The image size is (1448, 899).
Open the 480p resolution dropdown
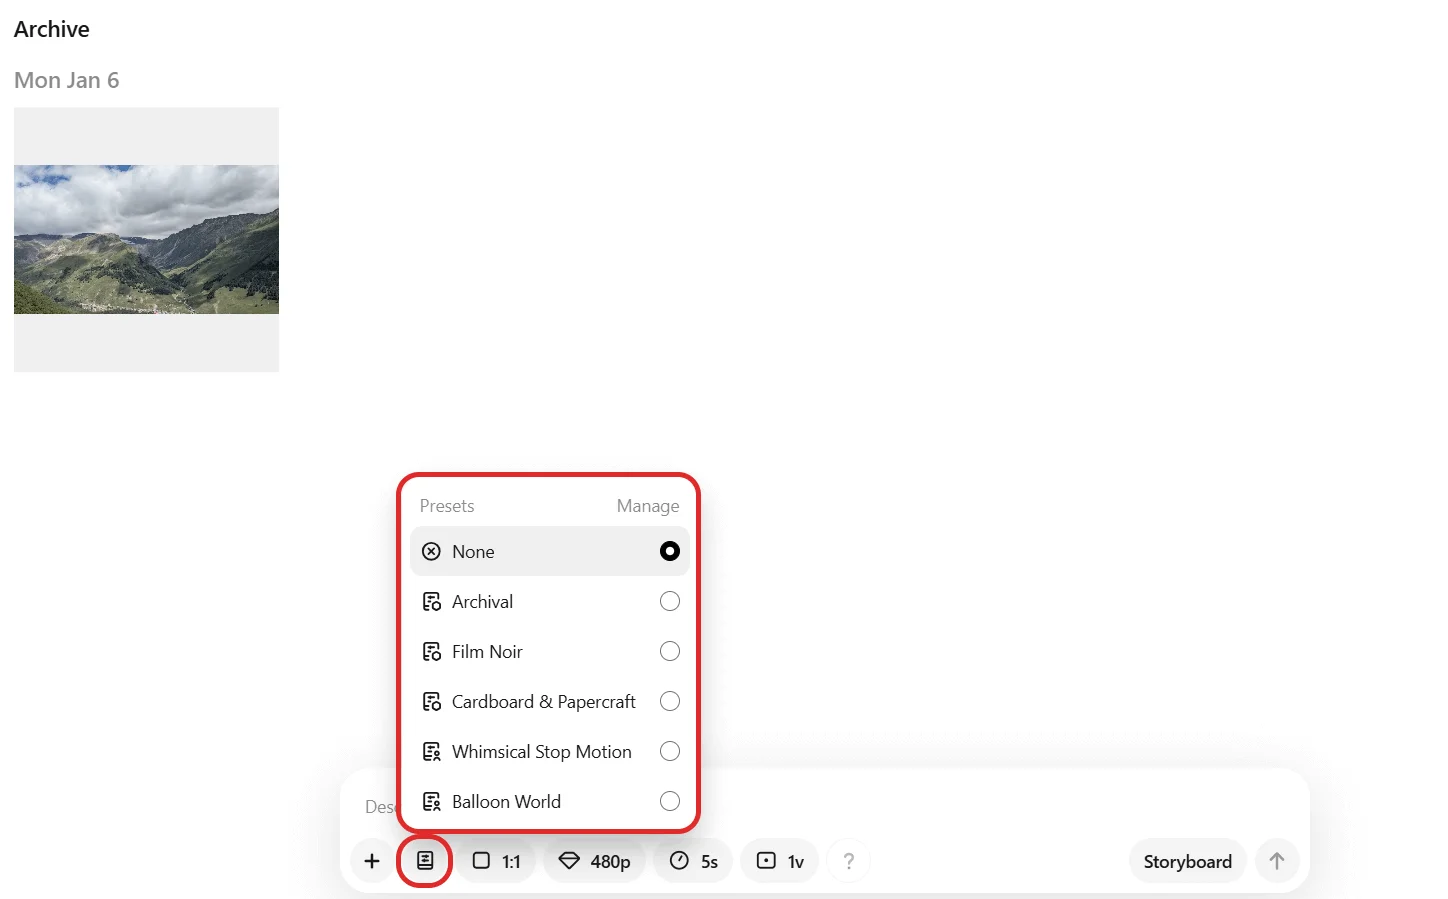pos(594,861)
